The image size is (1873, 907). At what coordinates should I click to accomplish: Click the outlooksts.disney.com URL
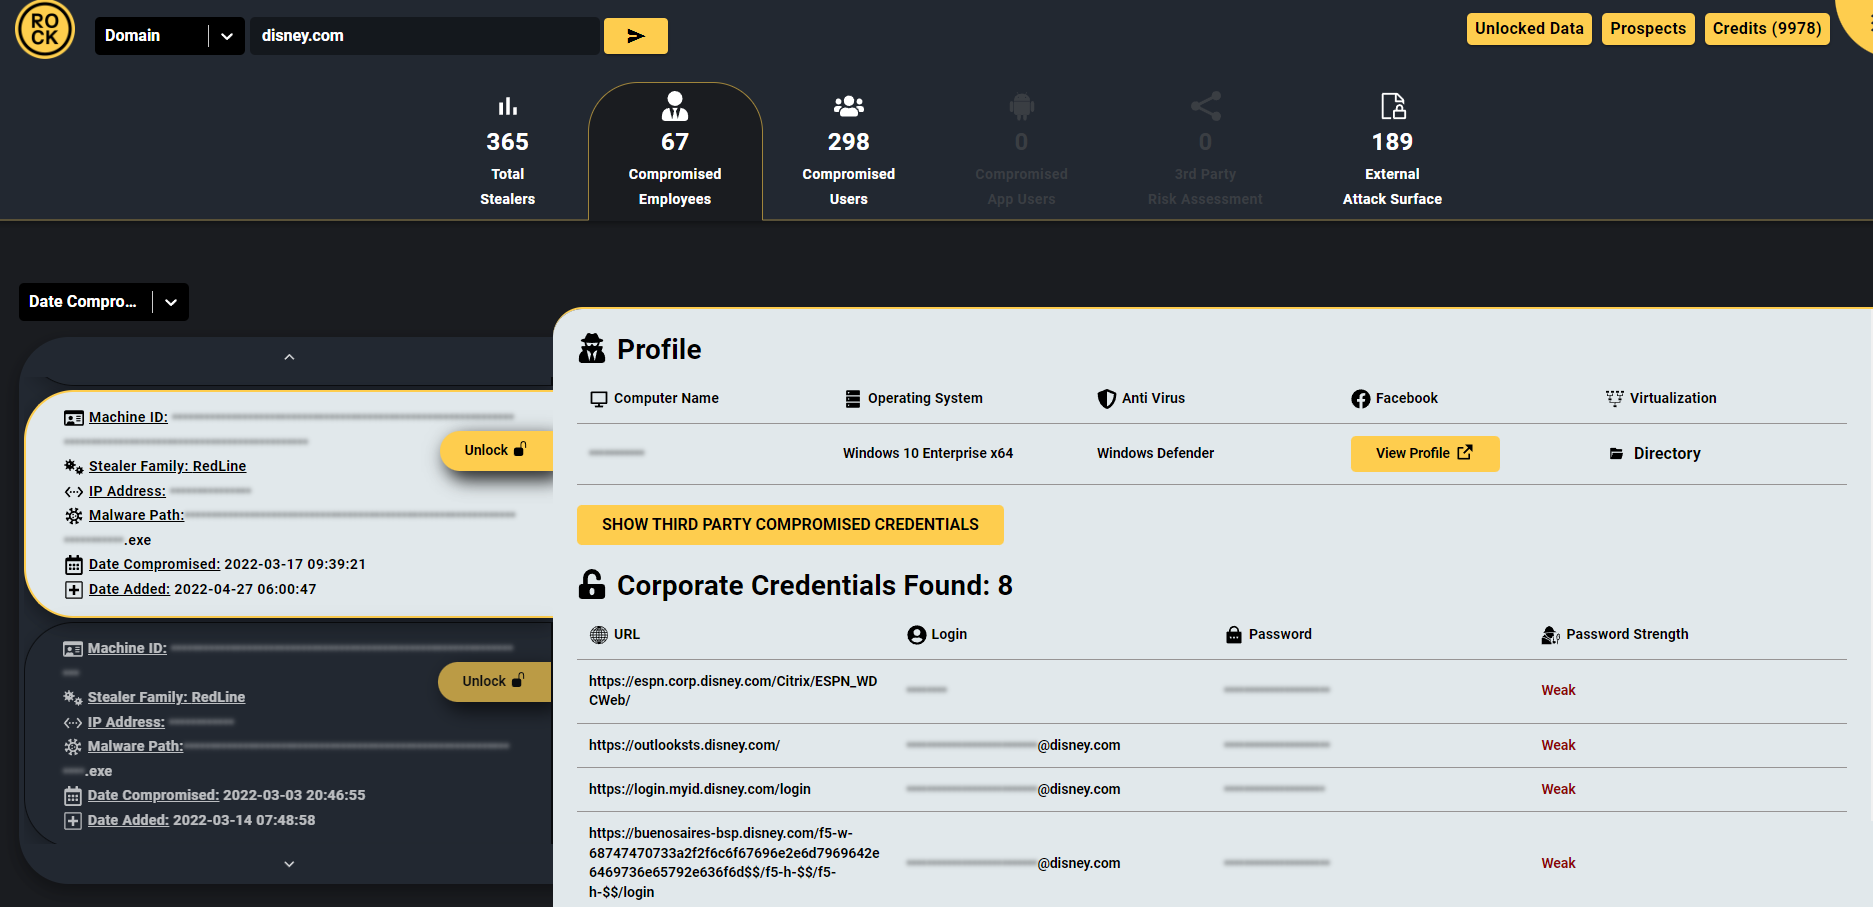tap(684, 746)
